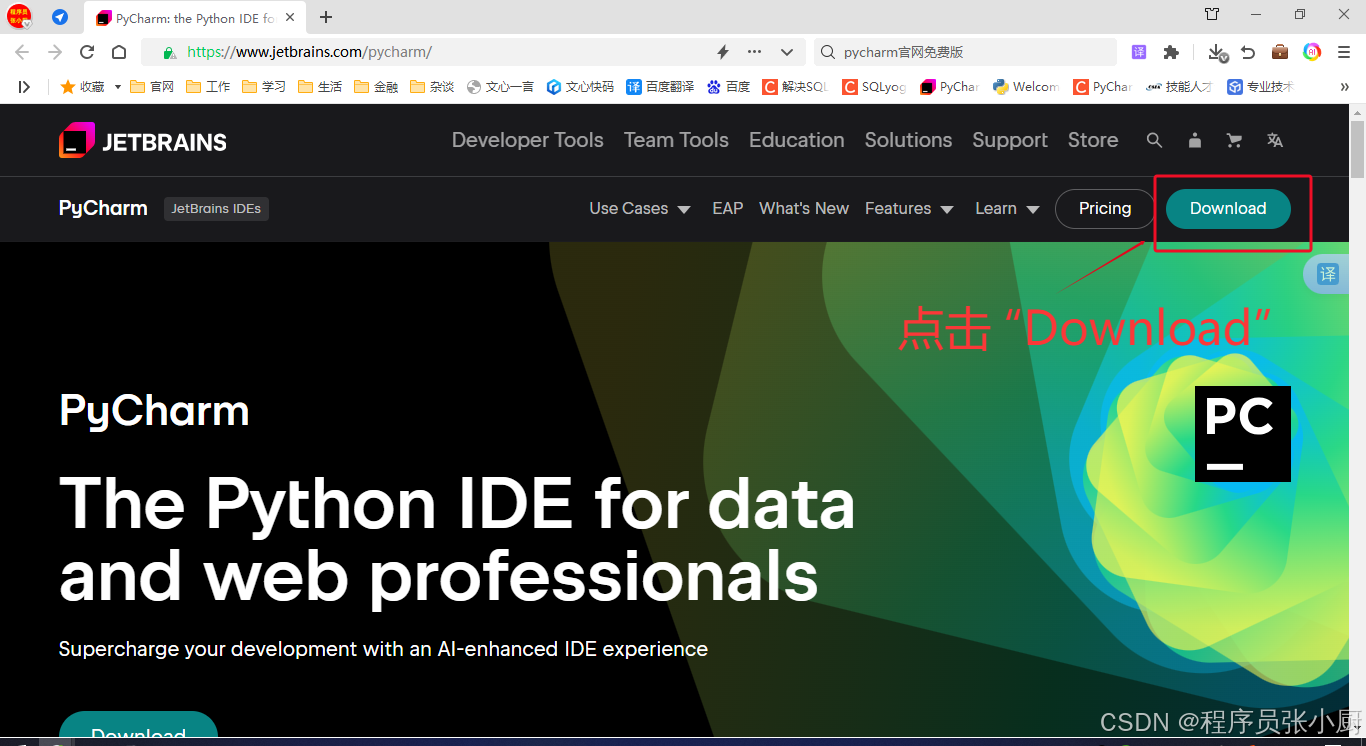Open Store menu item
Image resolution: width=1366 pixels, height=746 pixels.
click(1093, 141)
